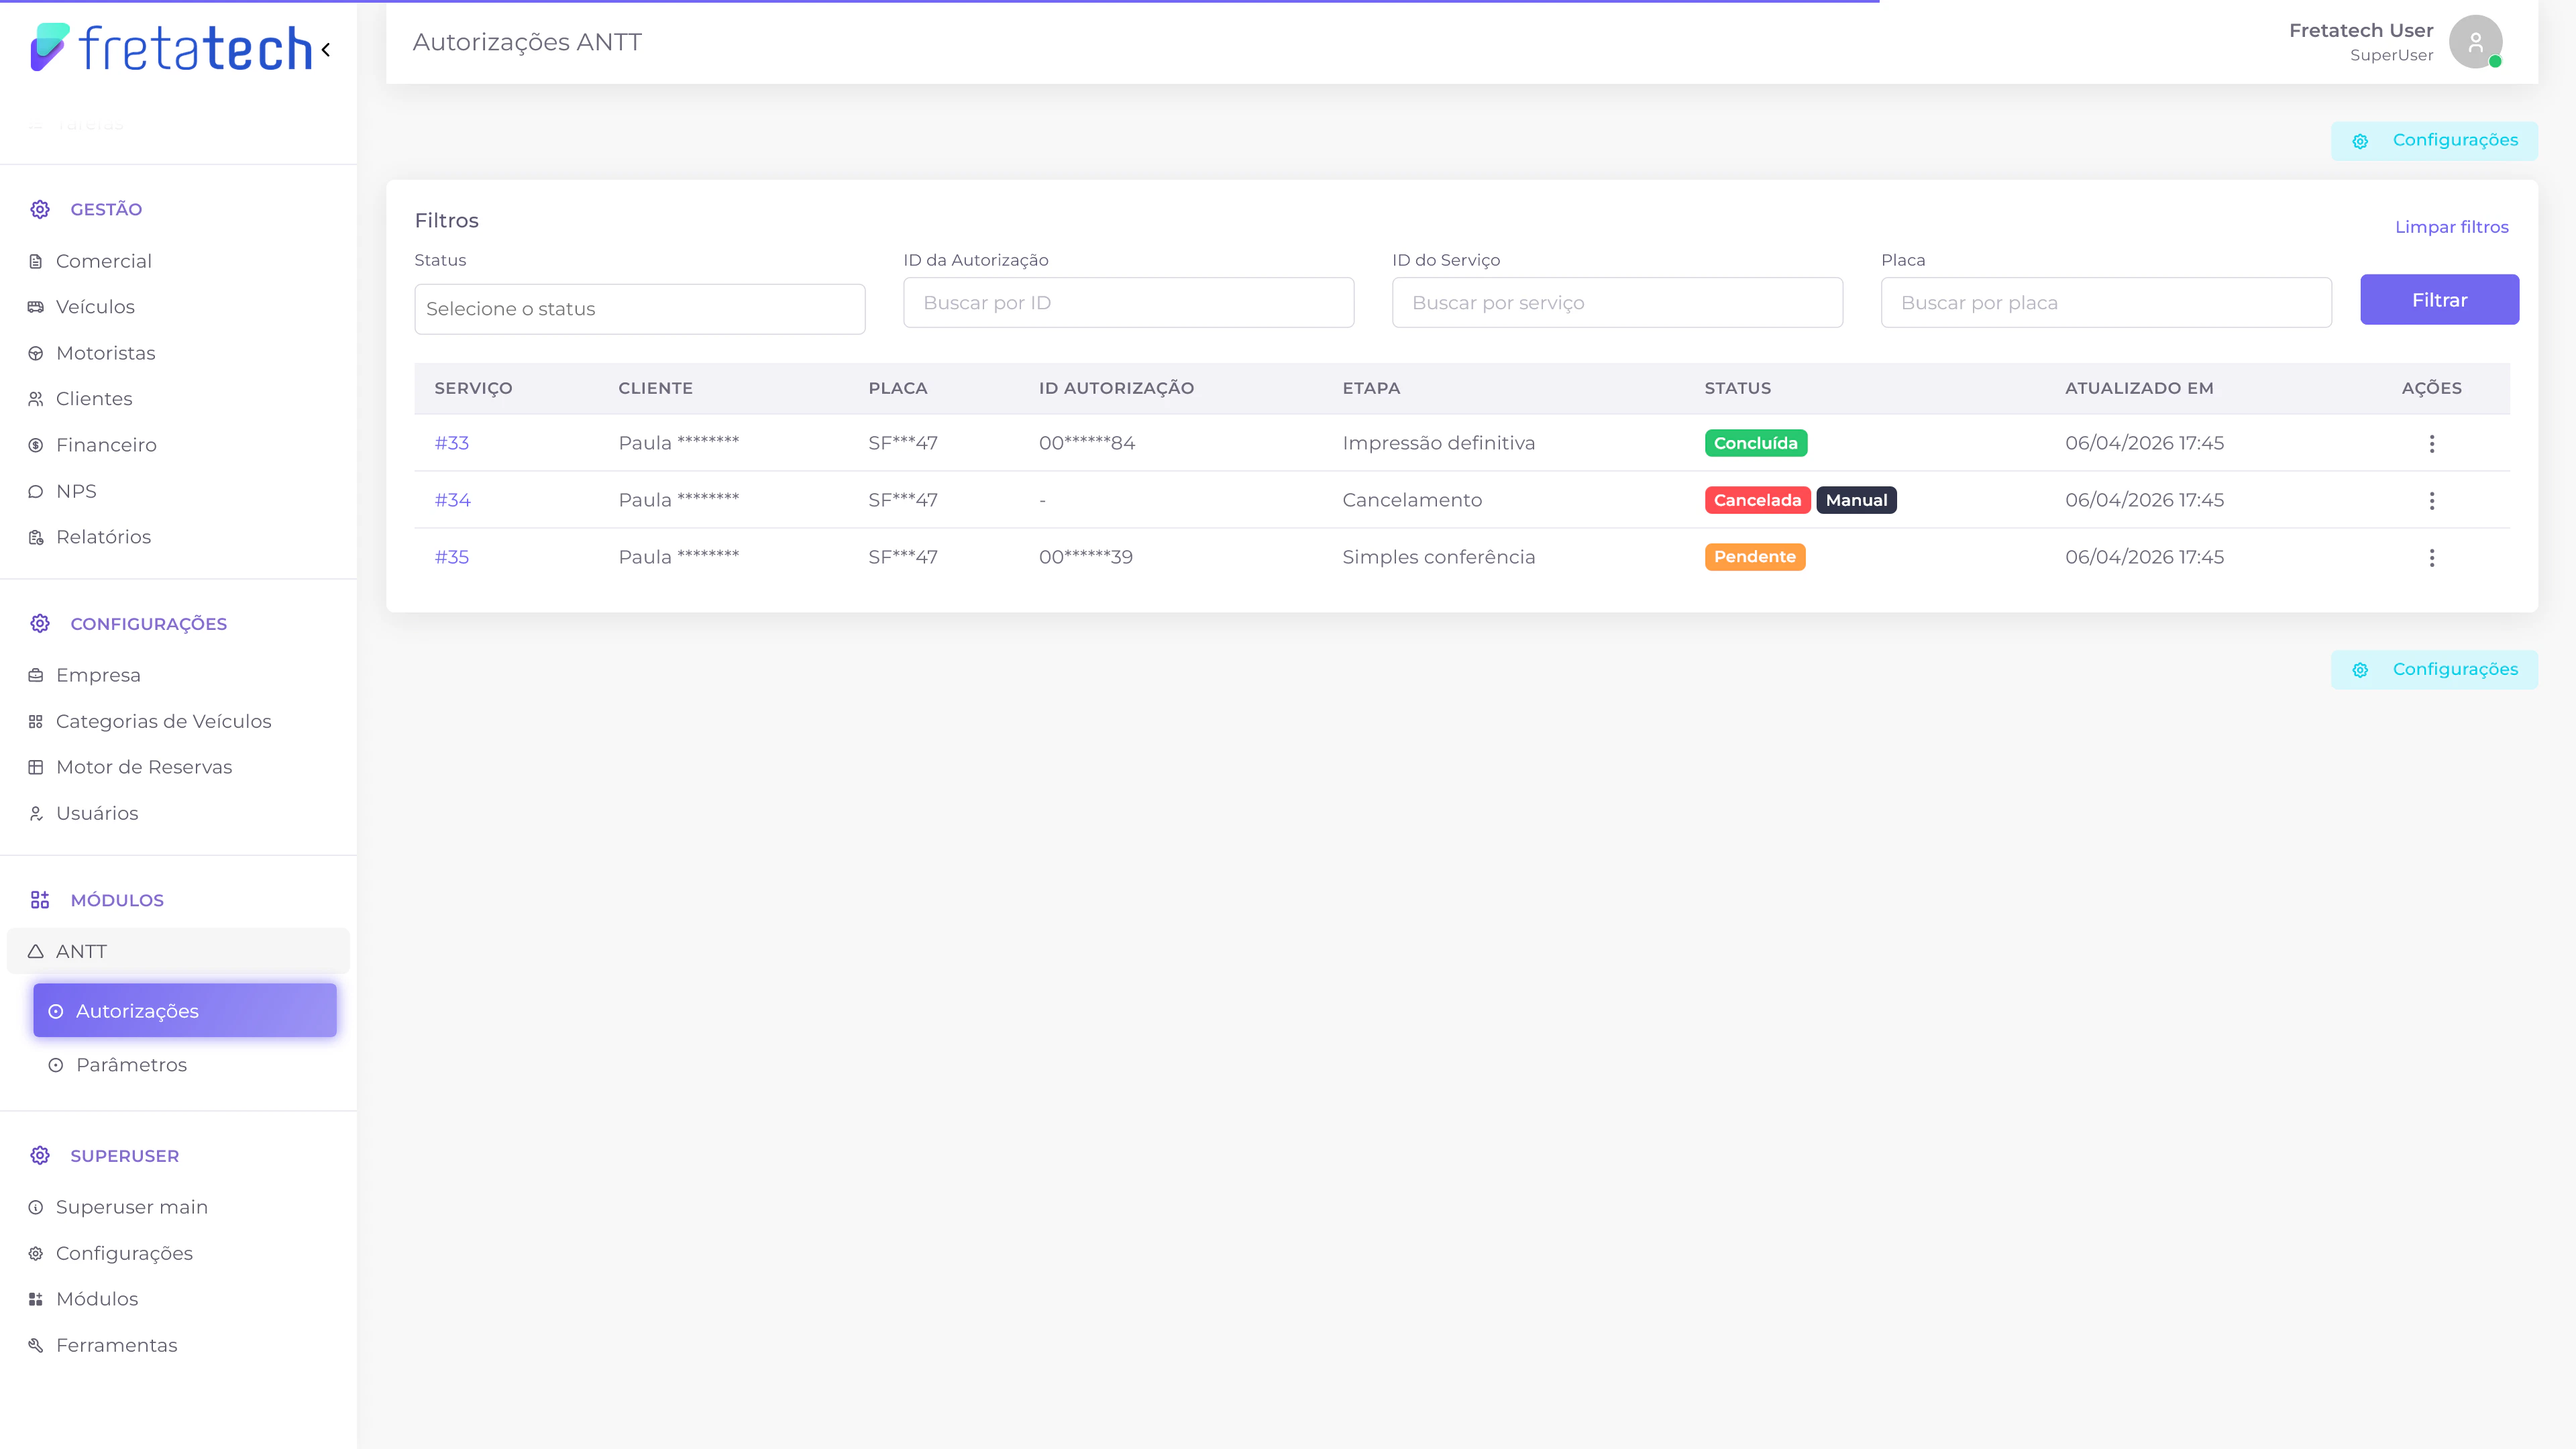Click the top Configurações button
2576x1449 pixels.
(2433, 141)
